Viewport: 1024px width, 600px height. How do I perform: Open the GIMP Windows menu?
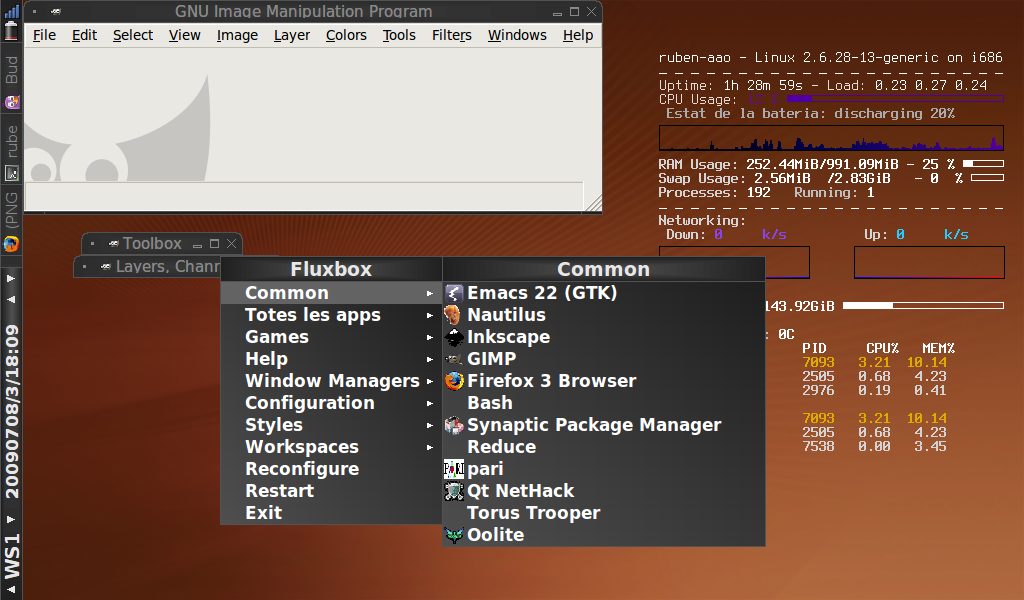tap(517, 35)
